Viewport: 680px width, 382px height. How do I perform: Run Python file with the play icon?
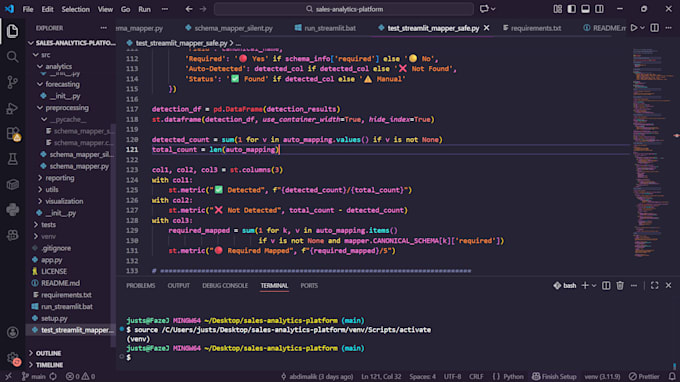[x=634, y=28]
